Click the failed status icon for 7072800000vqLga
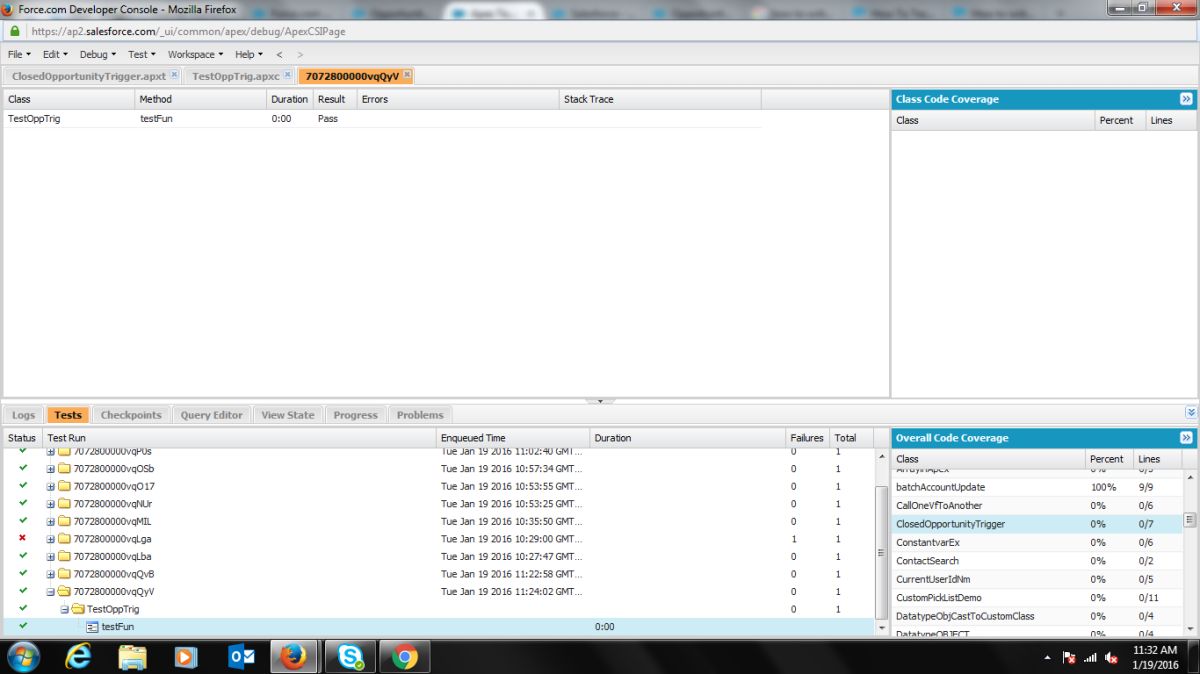This screenshot has height=674, width=1200. (23, 538)
